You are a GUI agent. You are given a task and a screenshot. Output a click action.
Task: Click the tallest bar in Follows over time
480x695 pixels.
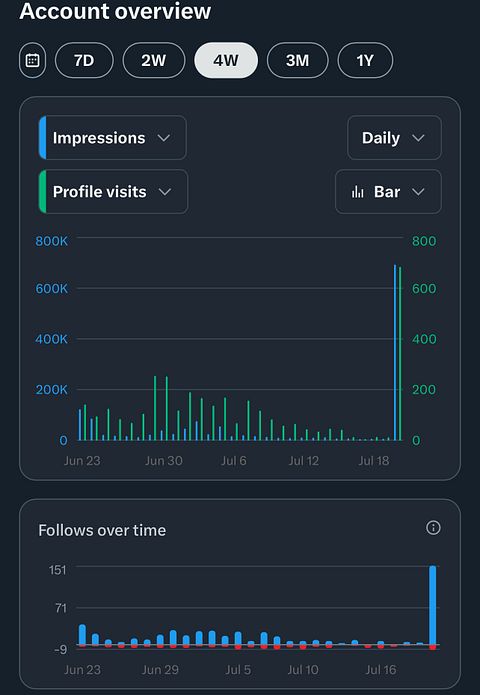(x=433, y=607)
